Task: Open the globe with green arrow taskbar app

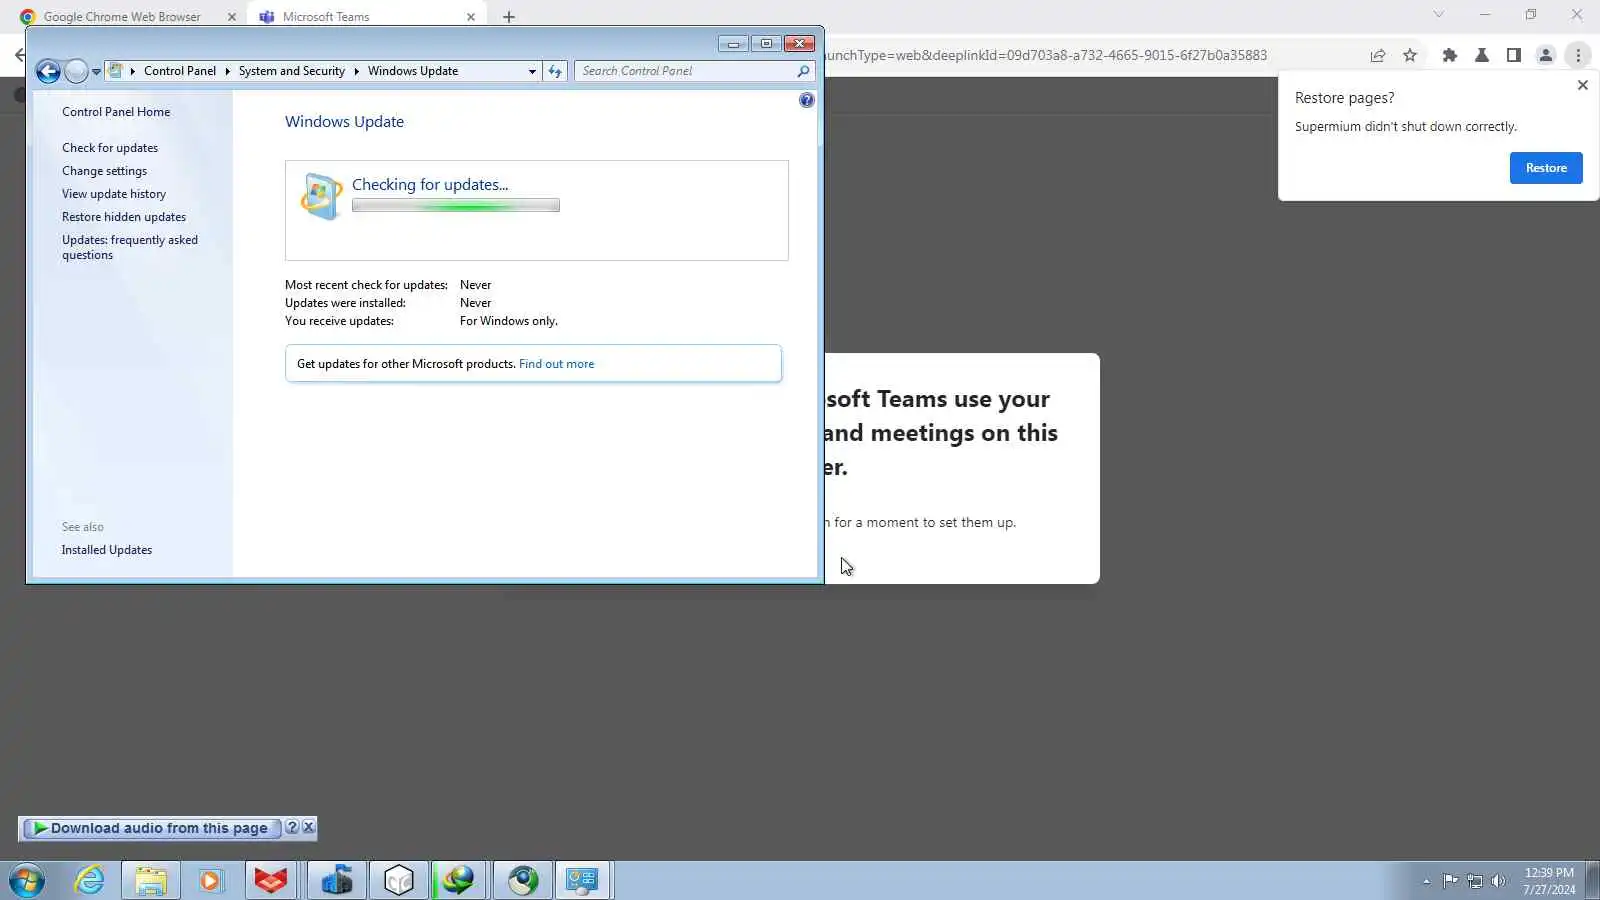Action: [460, 881]
